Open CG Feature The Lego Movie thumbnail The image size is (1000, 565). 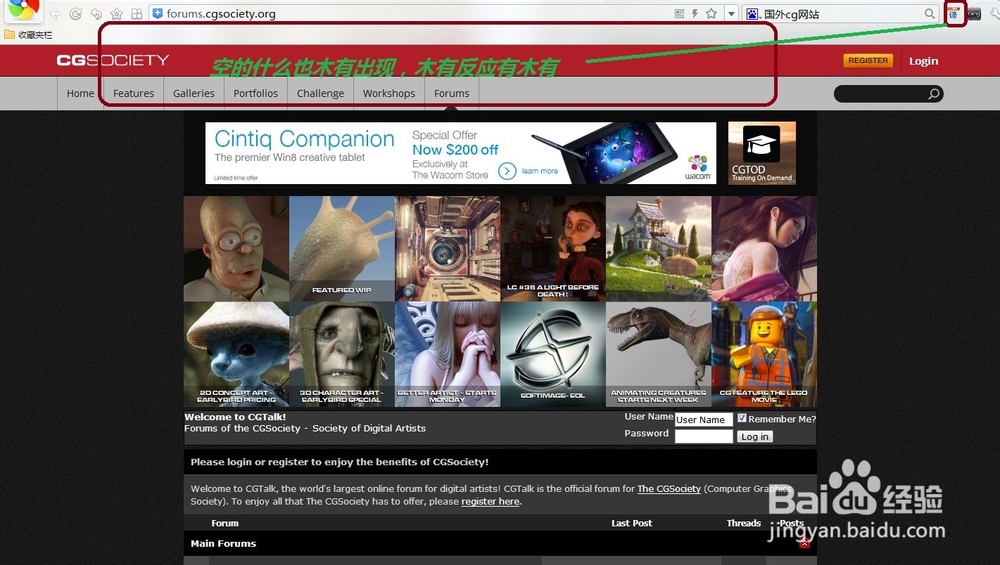tap(764, 354)
